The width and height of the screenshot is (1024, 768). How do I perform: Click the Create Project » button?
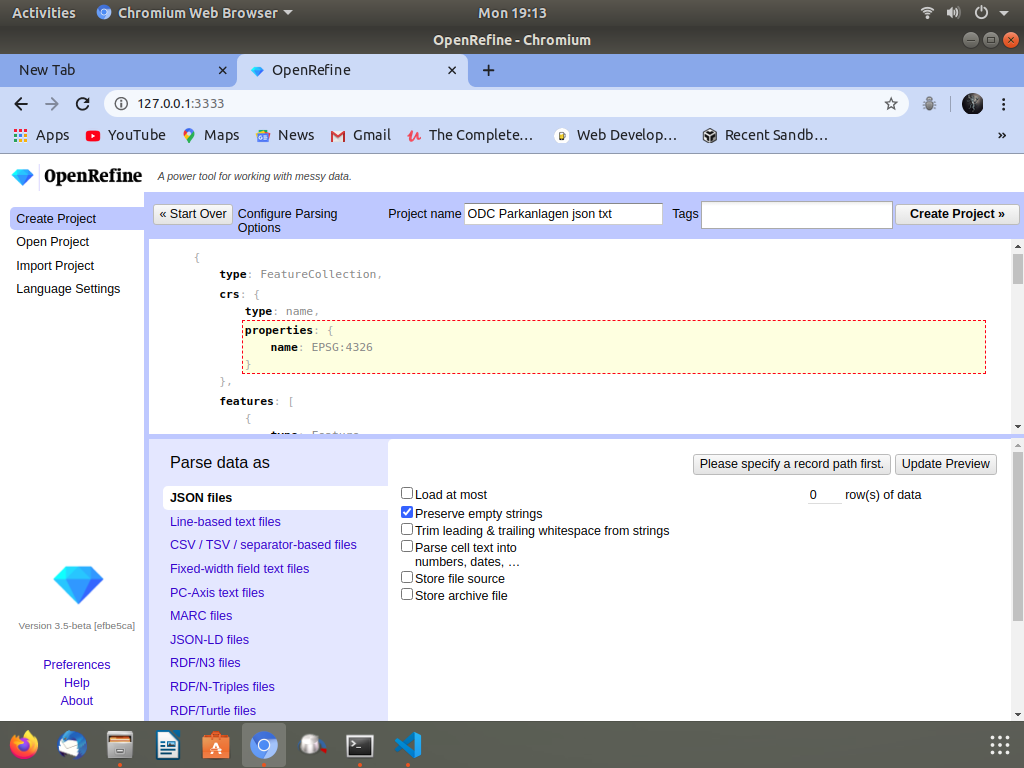coord(957,214)
